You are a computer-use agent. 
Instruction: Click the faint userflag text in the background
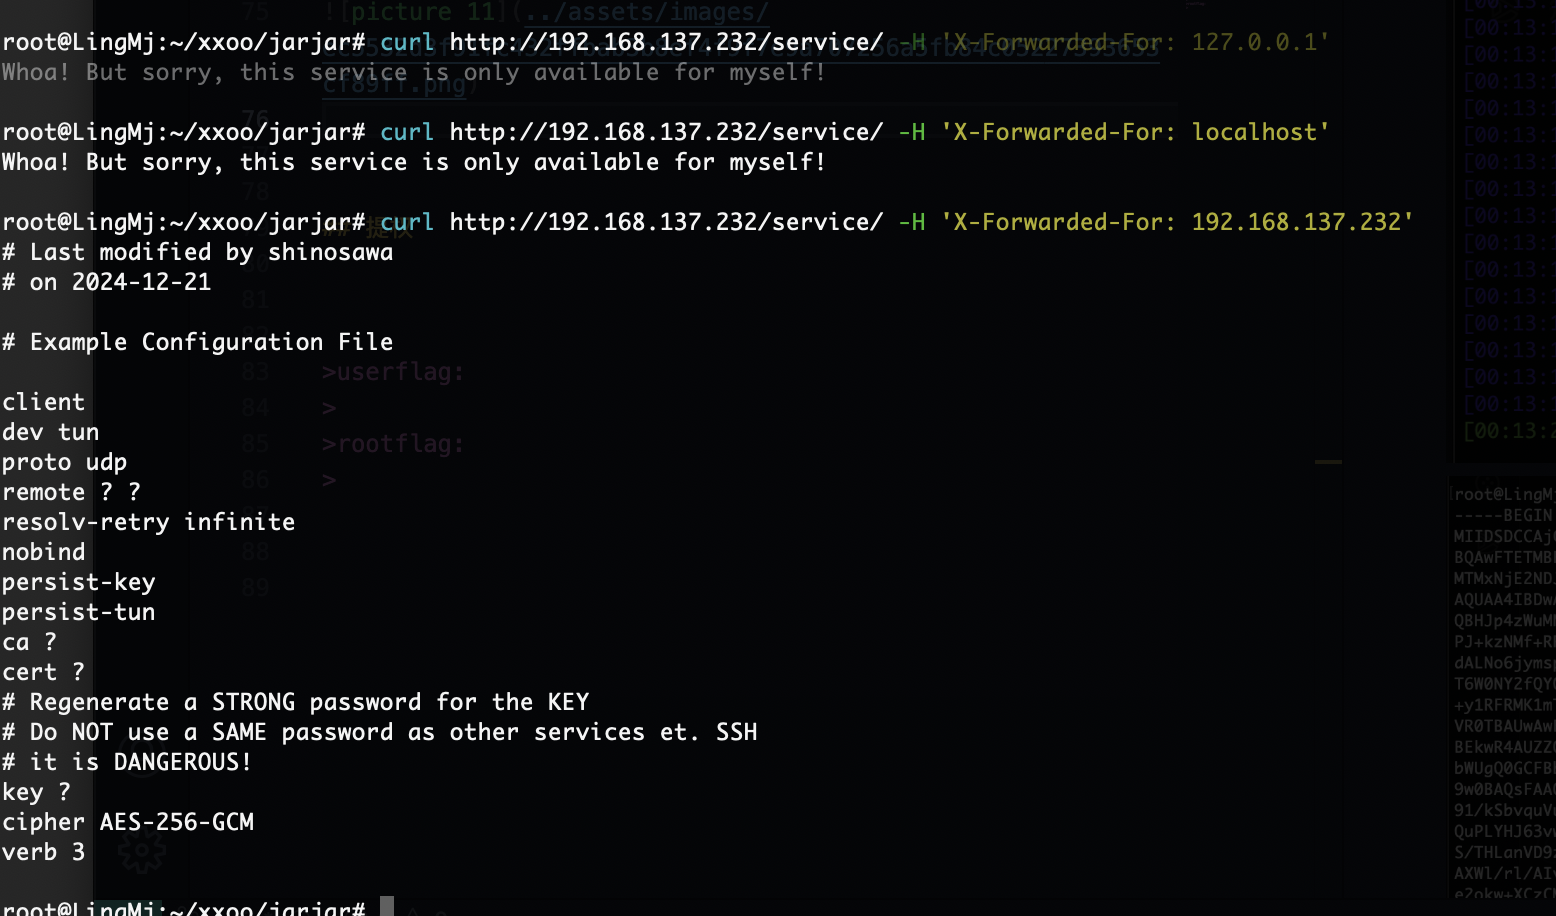(x=393, y=372)
